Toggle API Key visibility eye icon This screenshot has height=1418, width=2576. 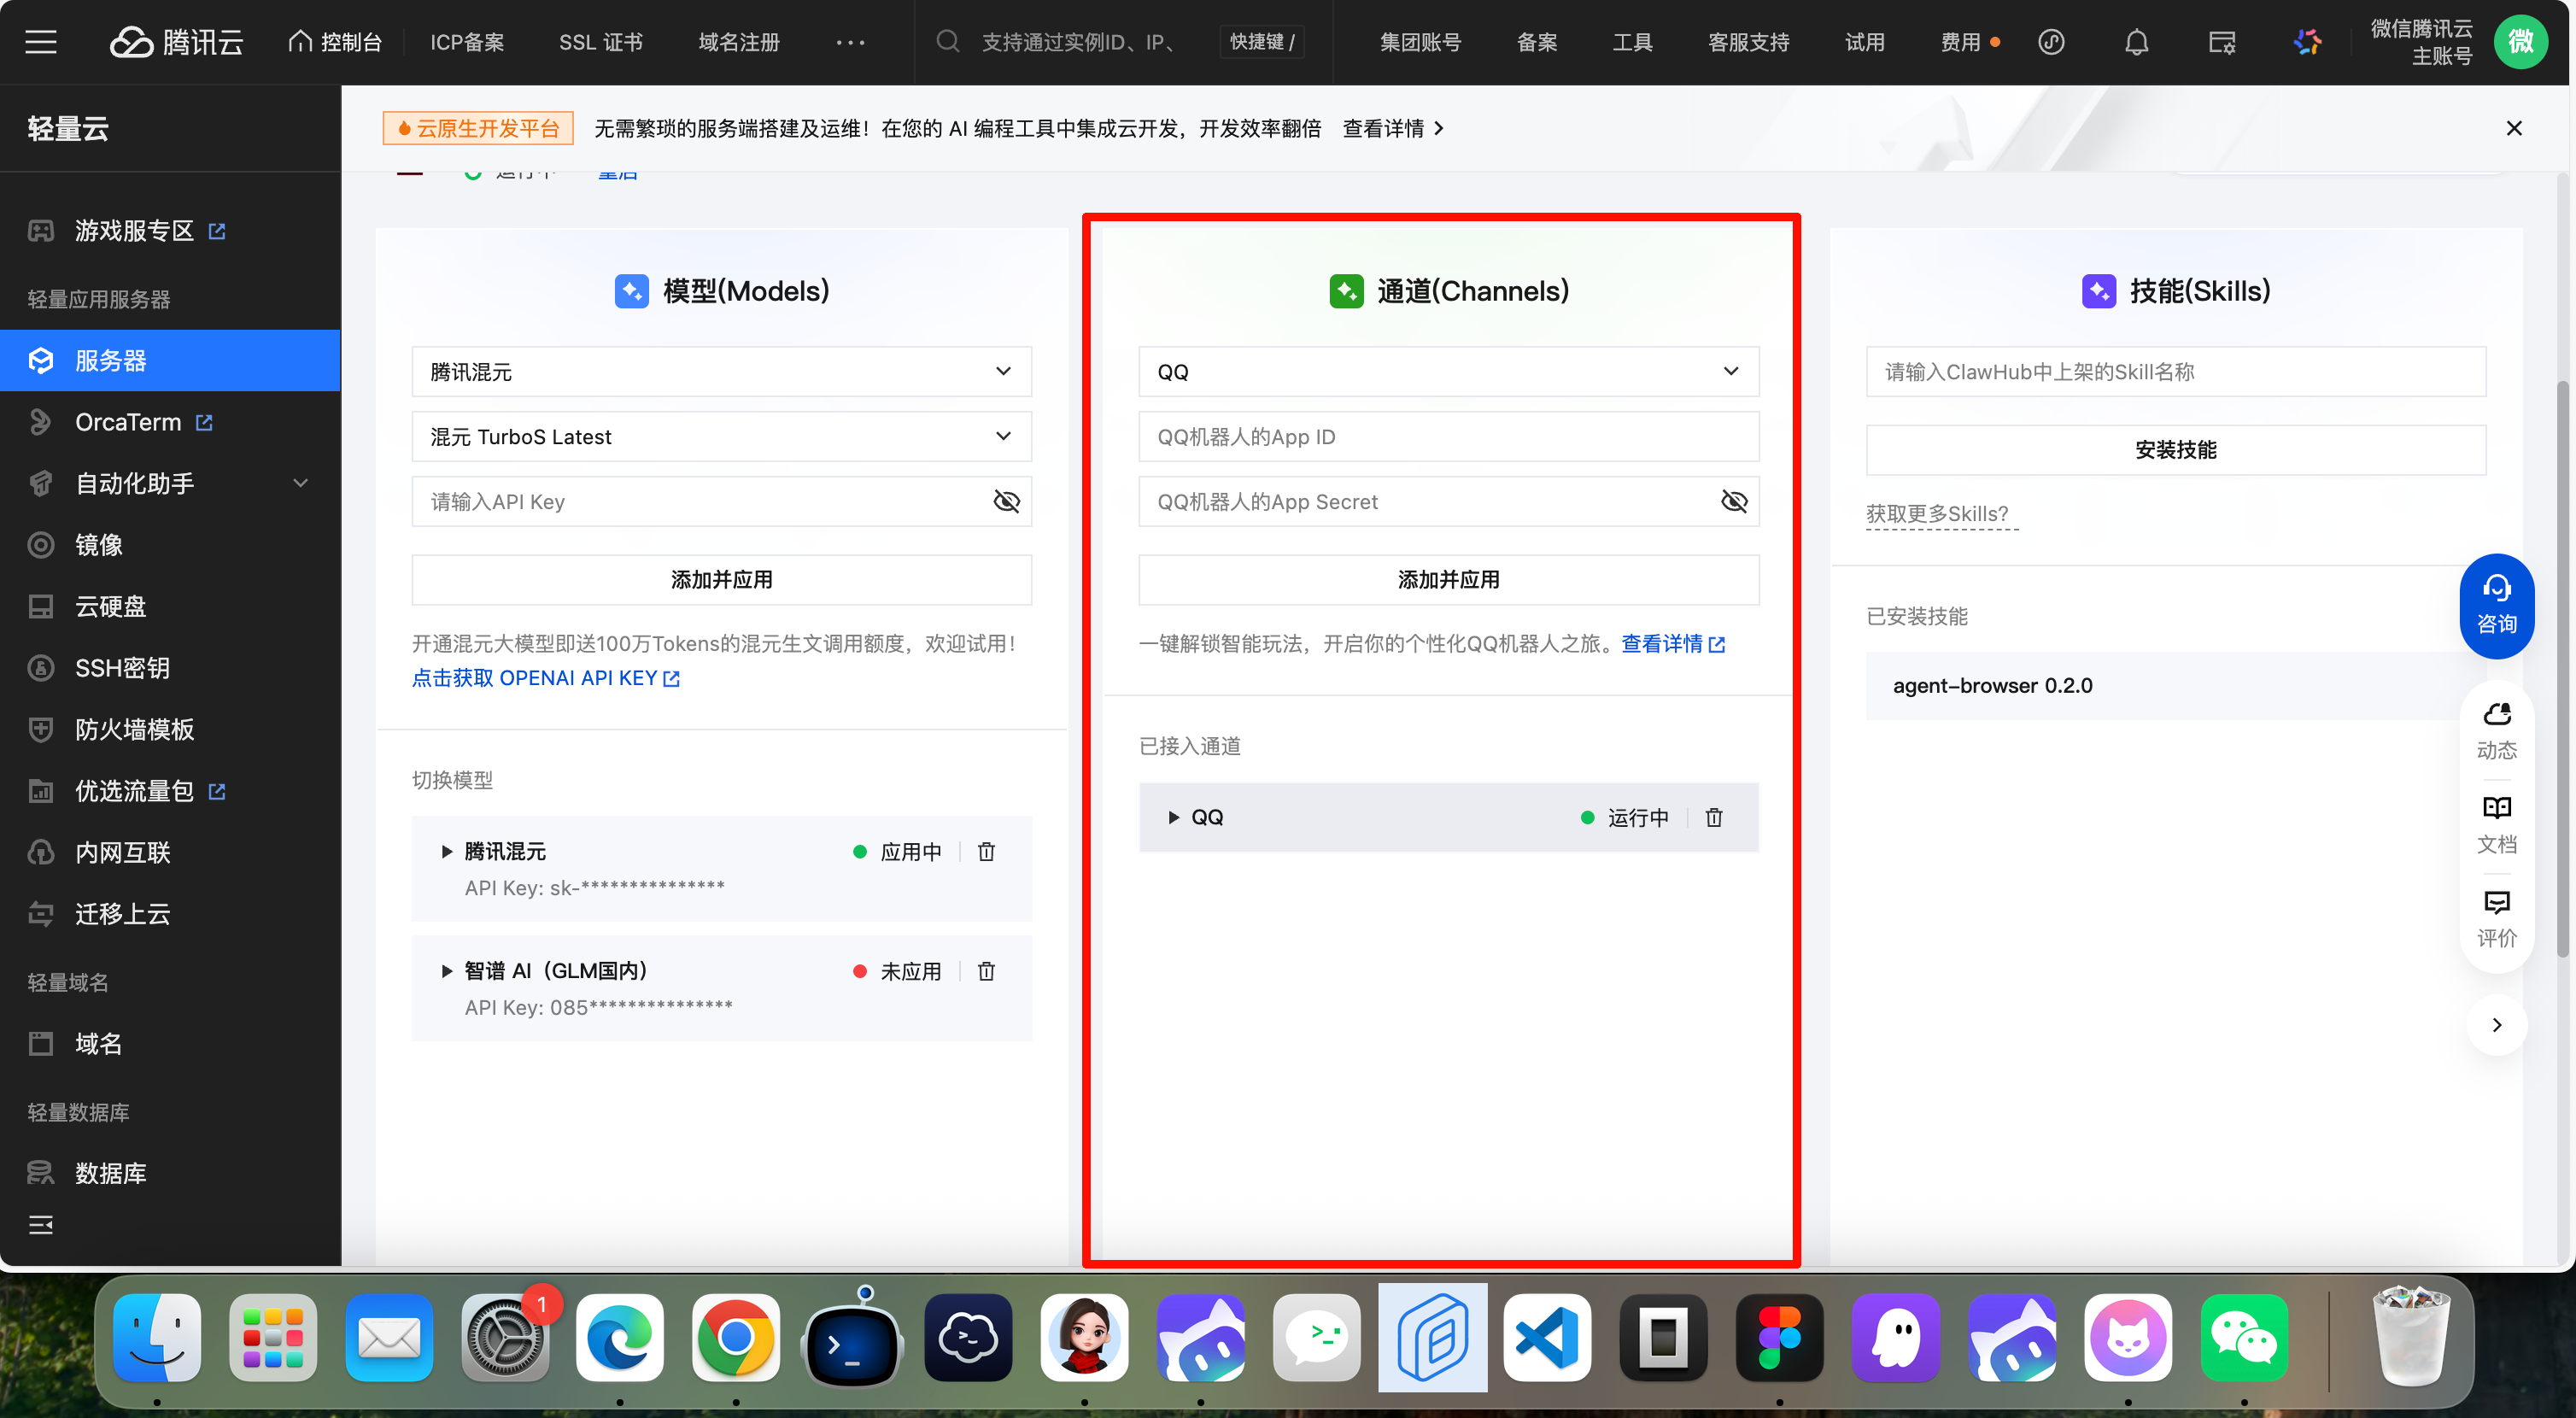(x=1006, y=501)
